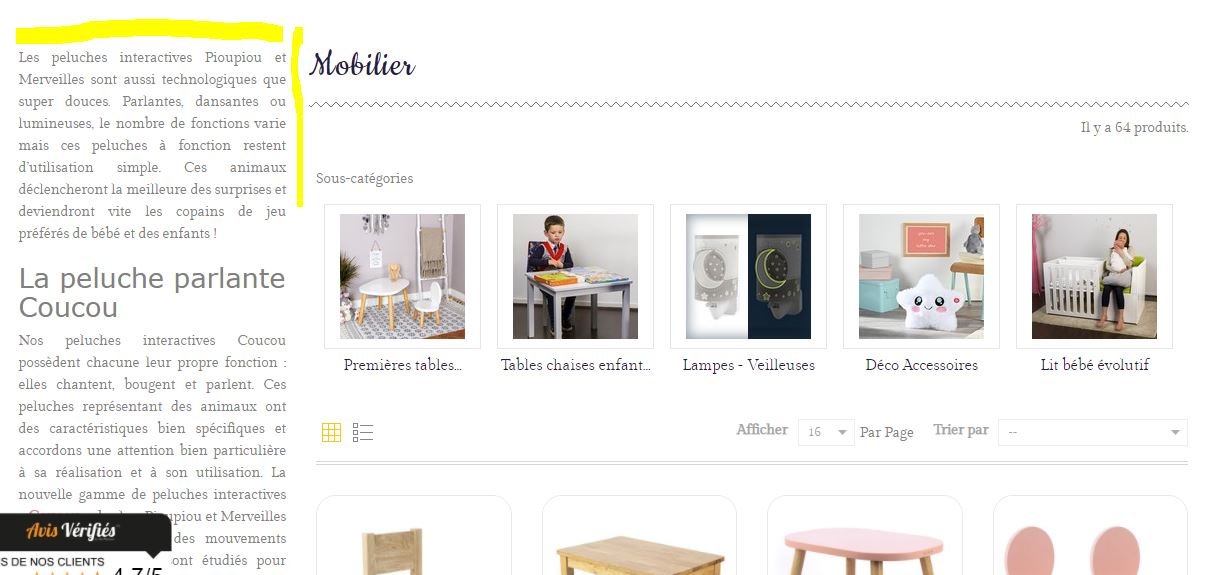Switch to grid view layout
This screenshot has width=1220, height=575.
click(332, 432)
